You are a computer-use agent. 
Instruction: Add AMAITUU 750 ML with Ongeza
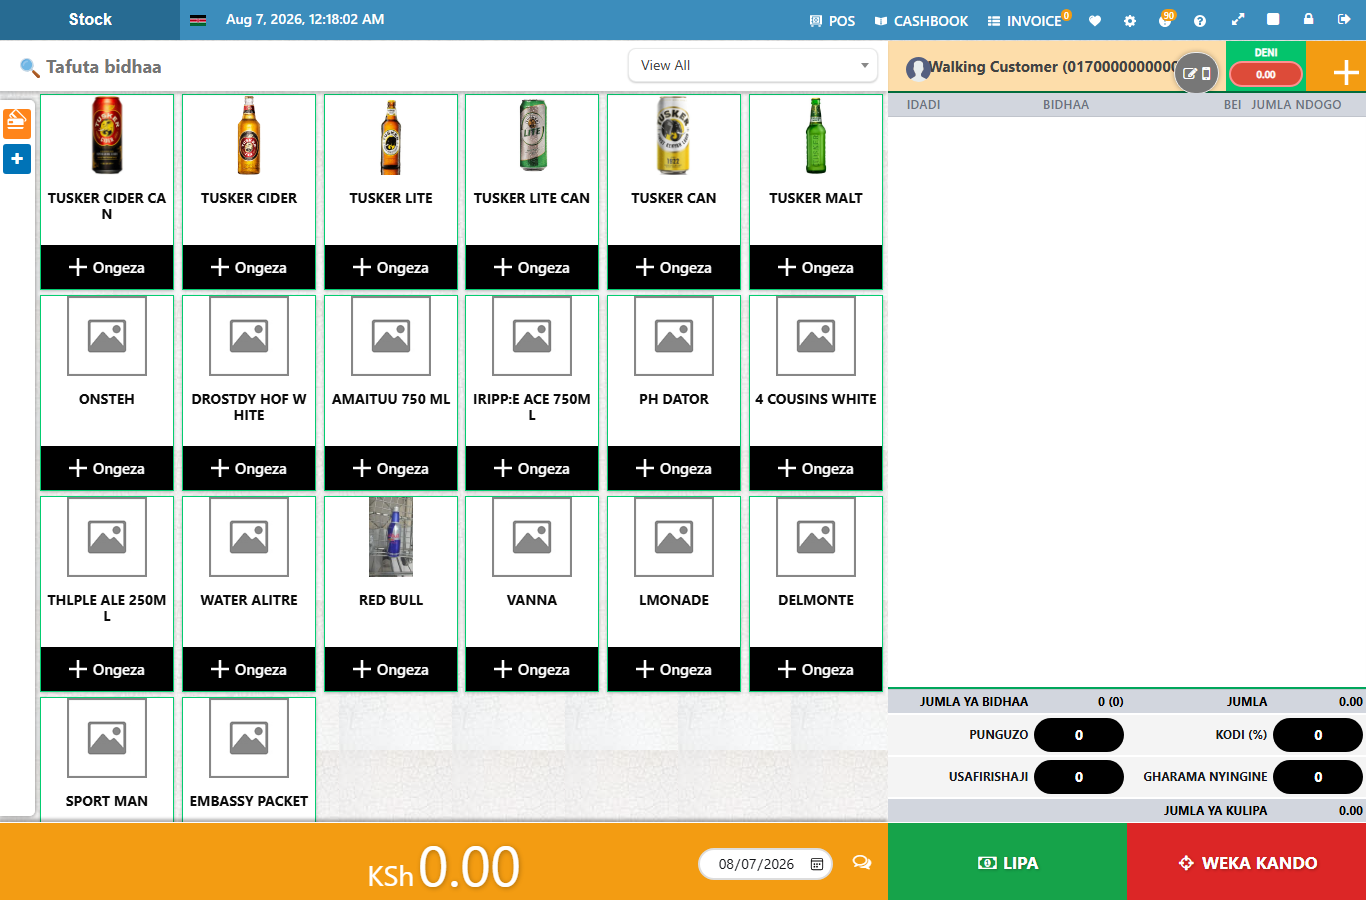click(391, 468)
